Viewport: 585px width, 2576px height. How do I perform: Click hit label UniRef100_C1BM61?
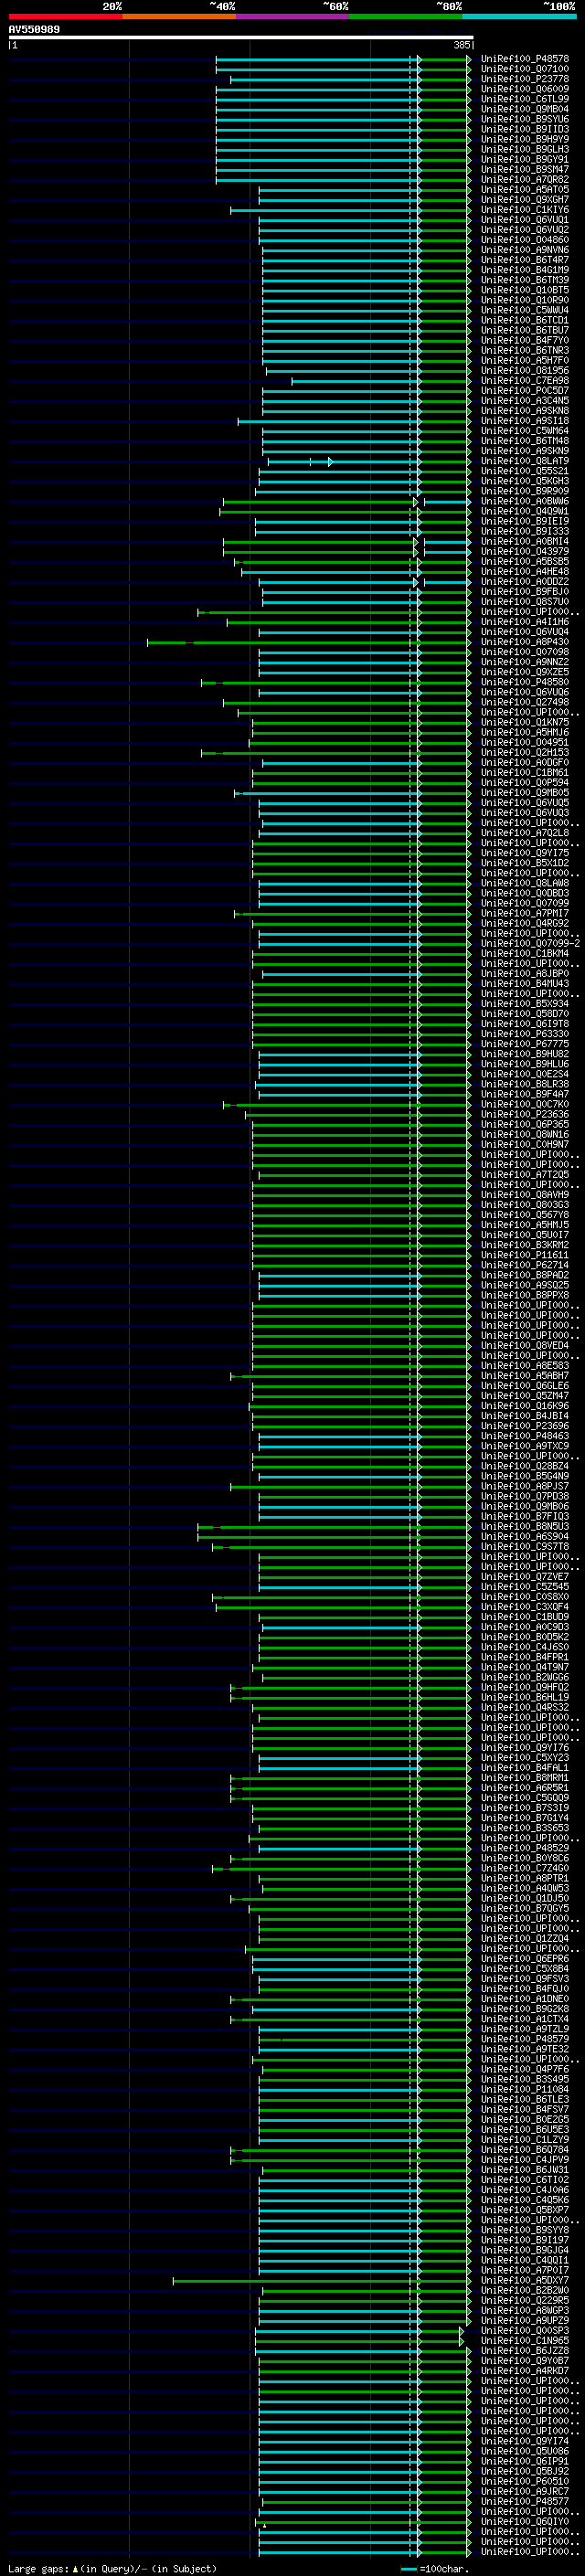point(525,773)
